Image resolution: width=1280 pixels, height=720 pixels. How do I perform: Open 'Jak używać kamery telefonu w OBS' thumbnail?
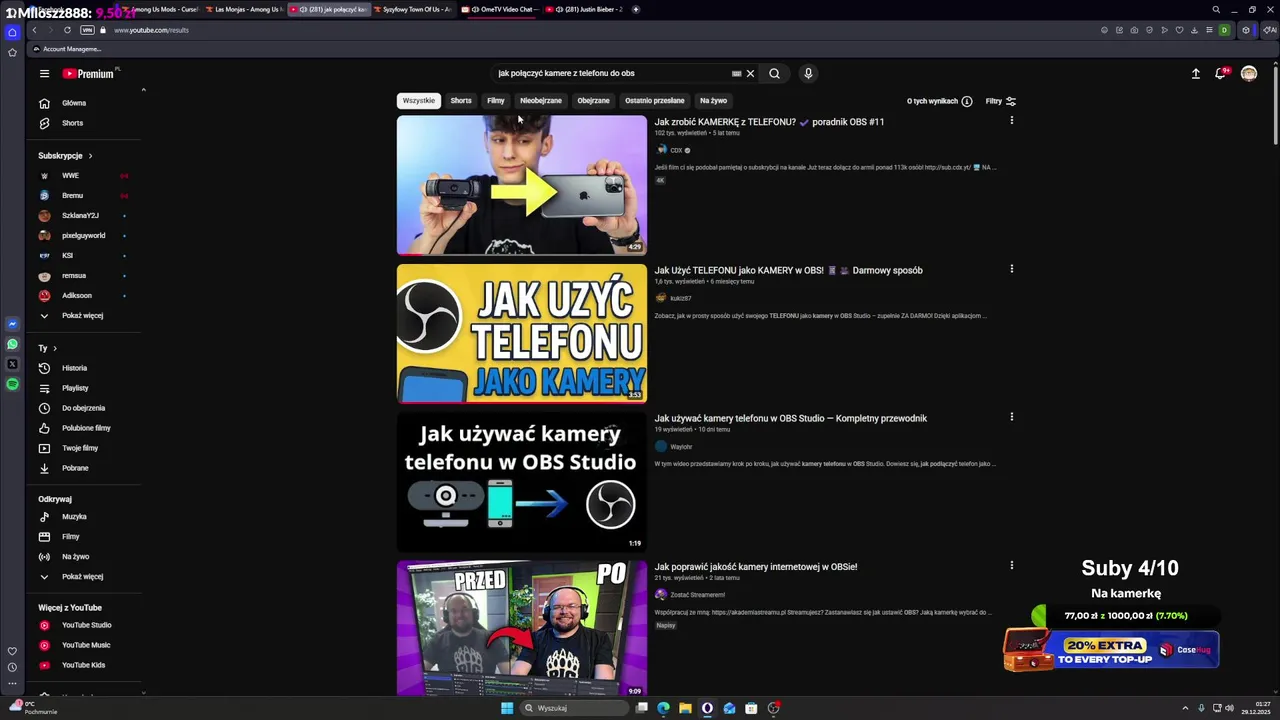522,481
